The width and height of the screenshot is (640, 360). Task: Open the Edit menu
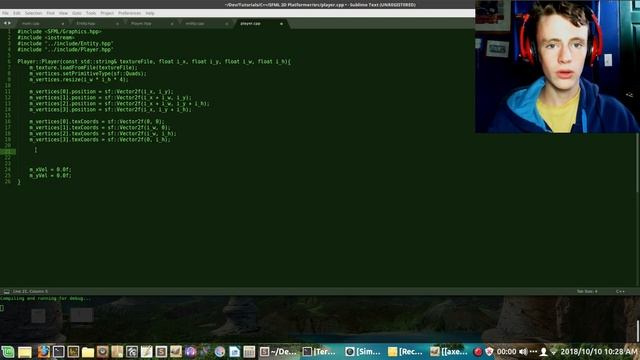[17, 13]
